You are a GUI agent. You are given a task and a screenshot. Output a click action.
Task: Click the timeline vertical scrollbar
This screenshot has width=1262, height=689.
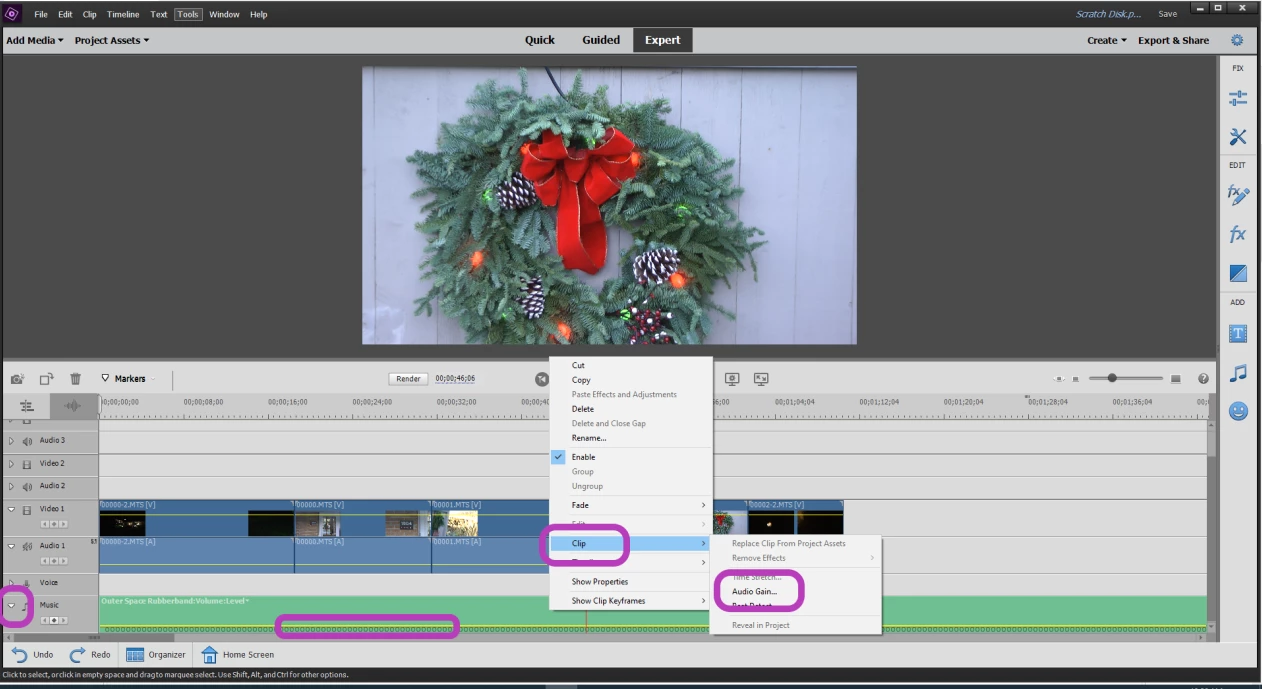[x=1212, y=526]
